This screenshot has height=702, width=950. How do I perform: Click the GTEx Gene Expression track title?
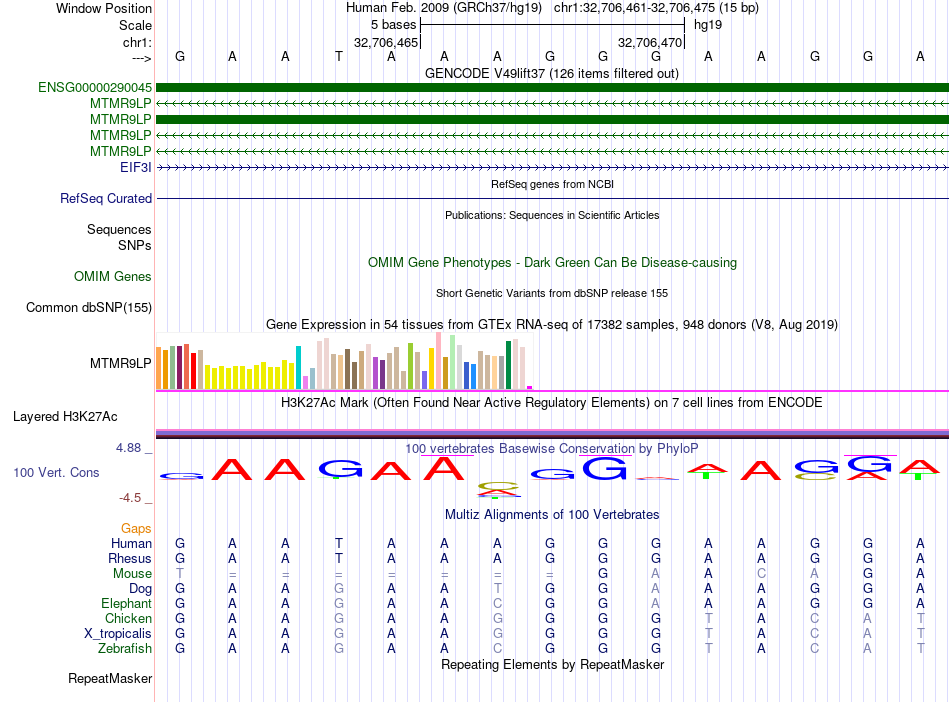pos(552,324)
